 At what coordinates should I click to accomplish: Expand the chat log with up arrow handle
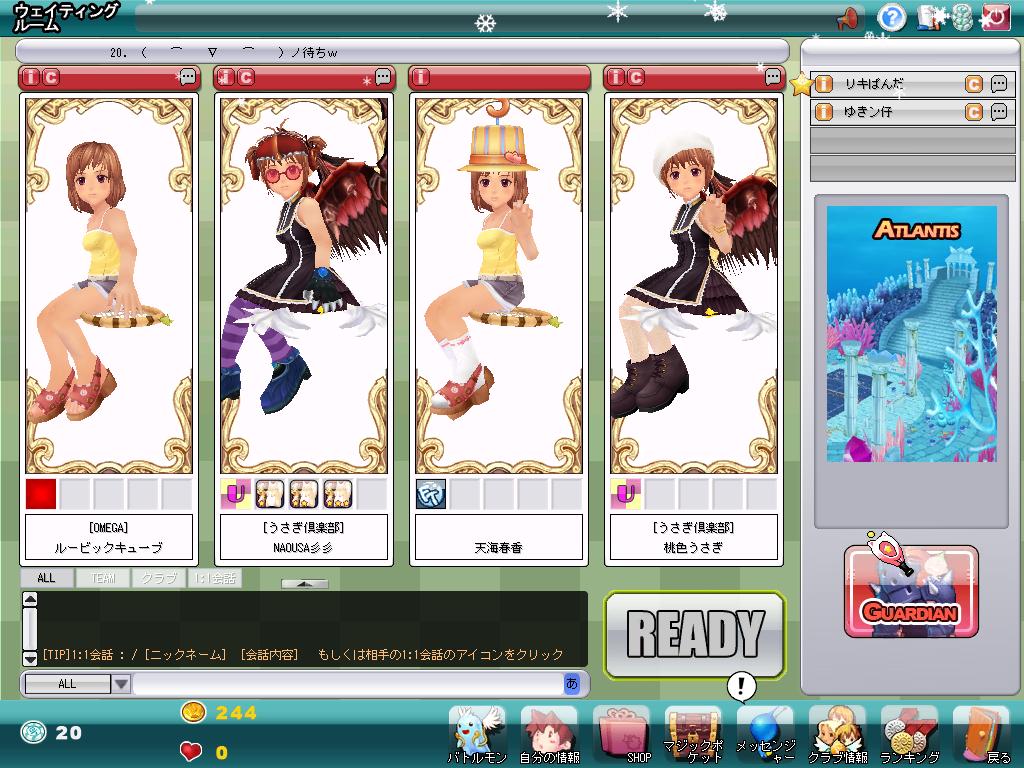[x=305, y=583]
